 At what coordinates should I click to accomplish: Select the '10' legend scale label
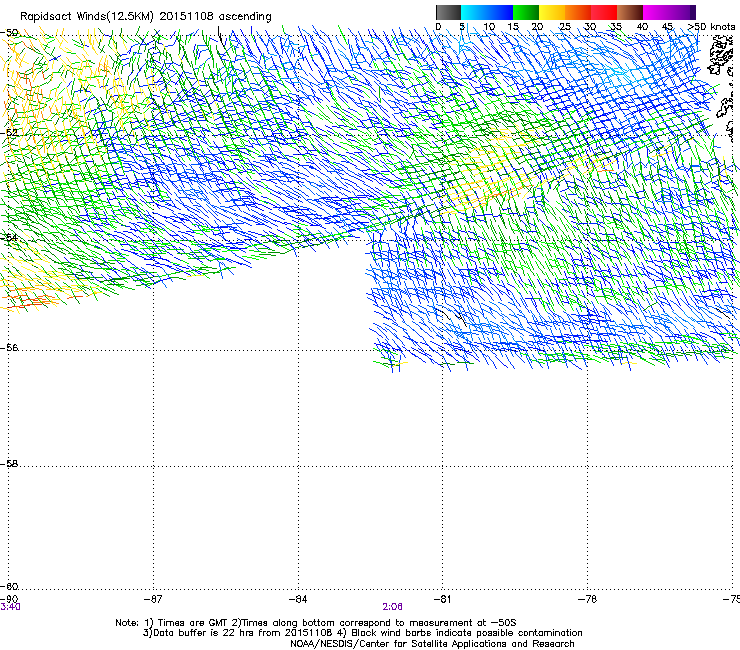pyautogui.click(x=489, y=27)
